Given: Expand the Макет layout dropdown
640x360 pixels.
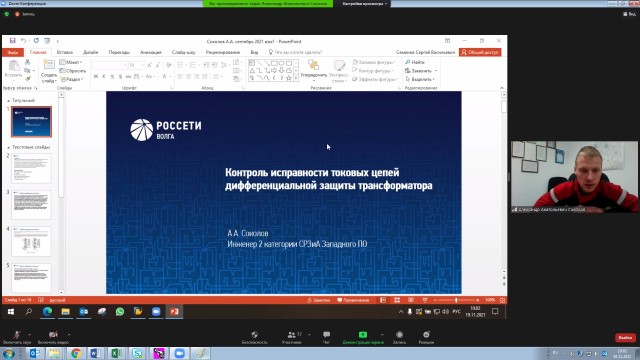Looking at the screenshot, I should [x=71, y=62].
